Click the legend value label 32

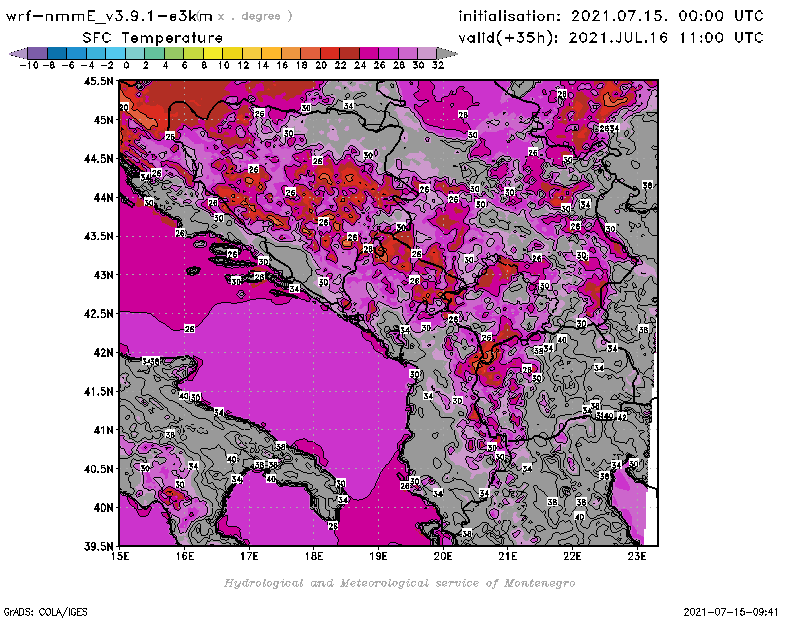coord(438,65)
